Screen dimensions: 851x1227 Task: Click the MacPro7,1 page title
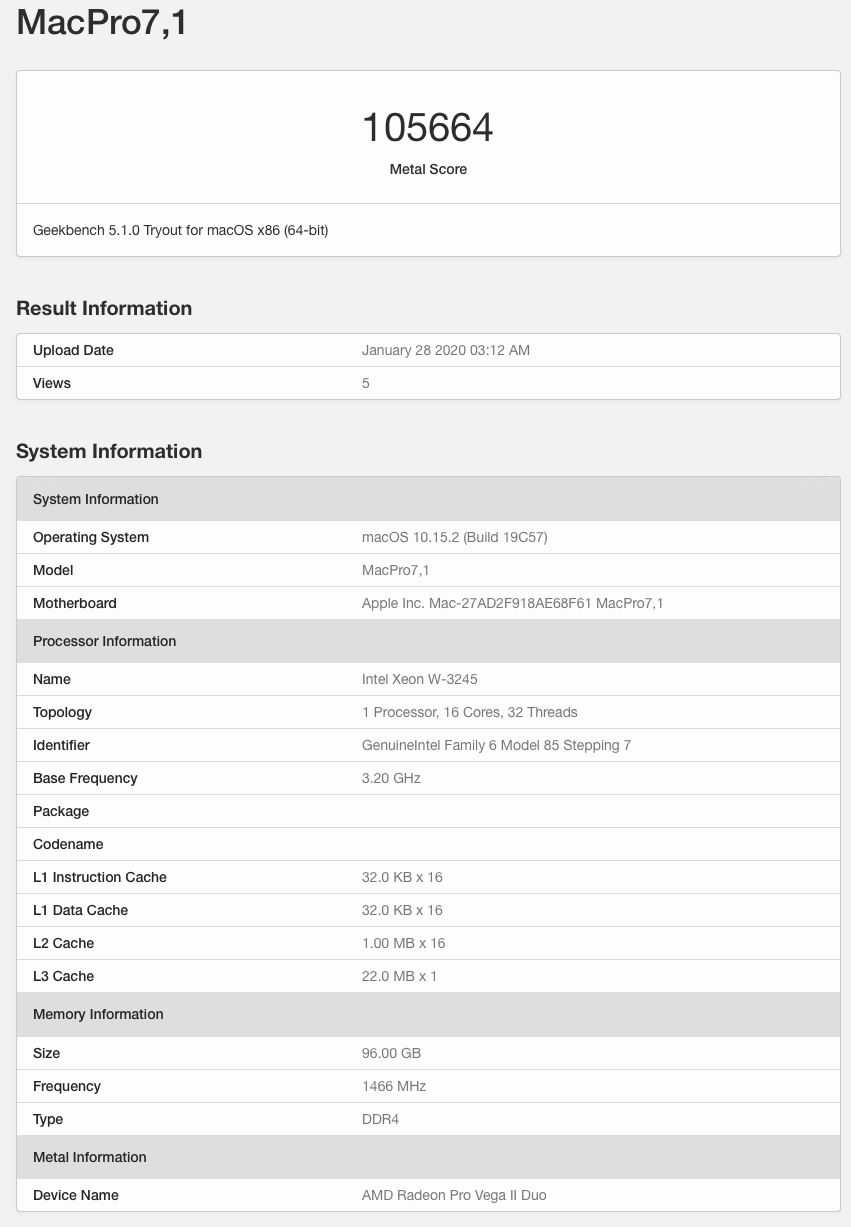102,22
